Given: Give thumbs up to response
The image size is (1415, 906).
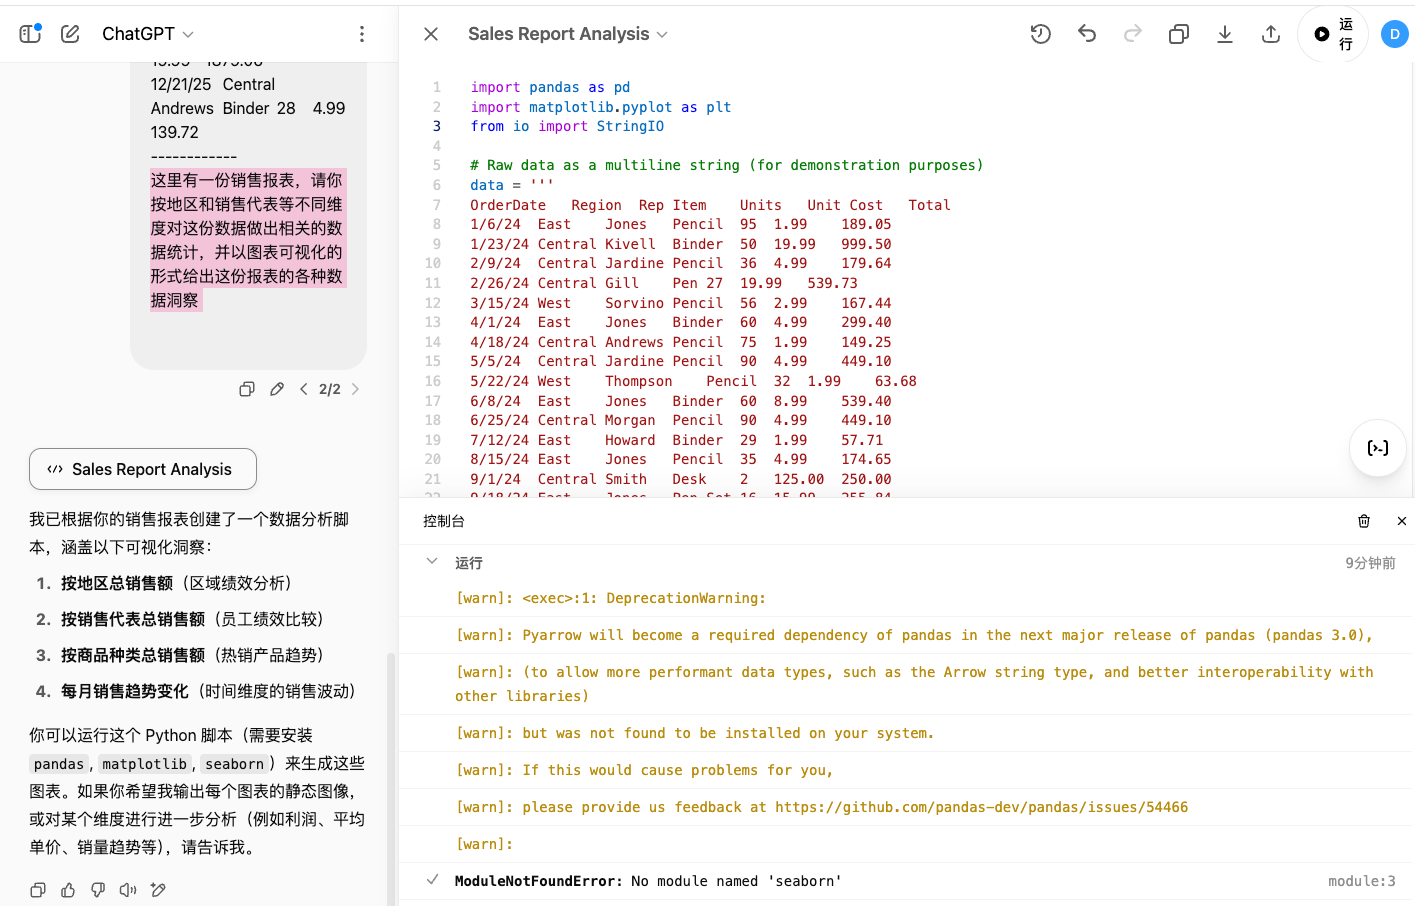Looking at the screenshot, I should (x=68, y=890).
